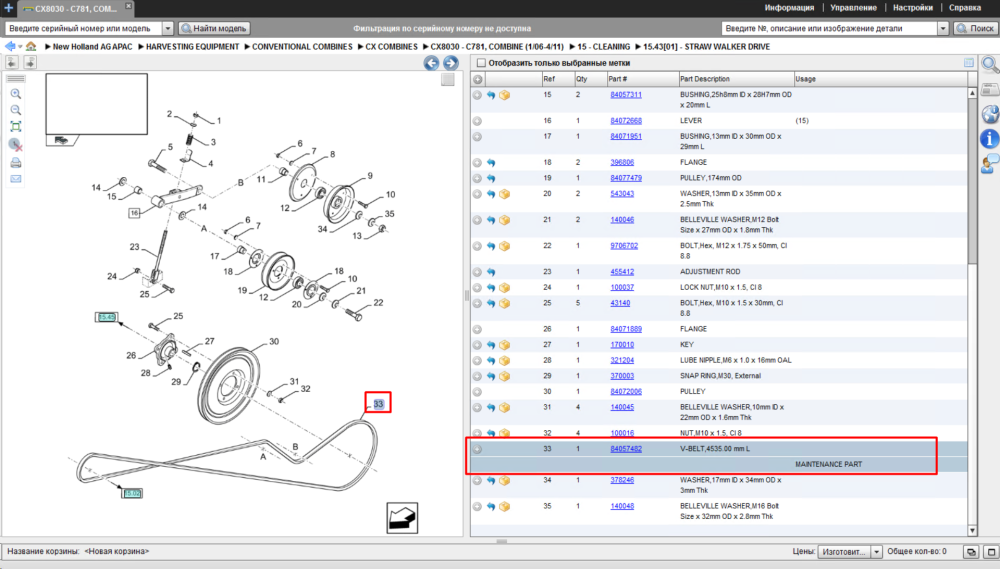
Task: Go to next illustration blue arrow
Action: (x=450, y=63)
